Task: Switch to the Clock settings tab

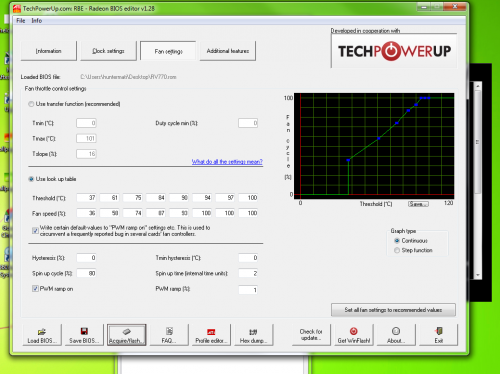Action: [x=108, y=51]
